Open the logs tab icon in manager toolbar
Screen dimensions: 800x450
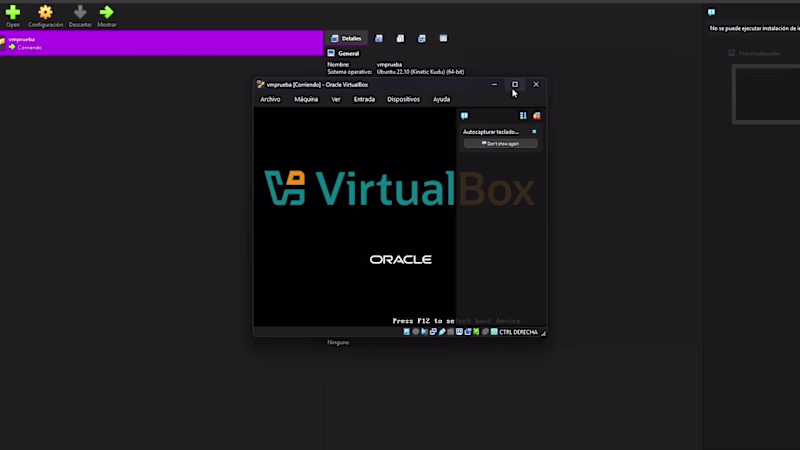[400, 38]
